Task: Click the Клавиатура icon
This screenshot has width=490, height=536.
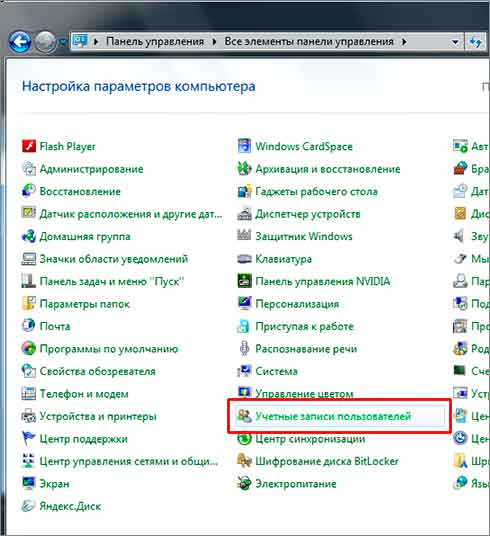Action: [x=244, y=258]
